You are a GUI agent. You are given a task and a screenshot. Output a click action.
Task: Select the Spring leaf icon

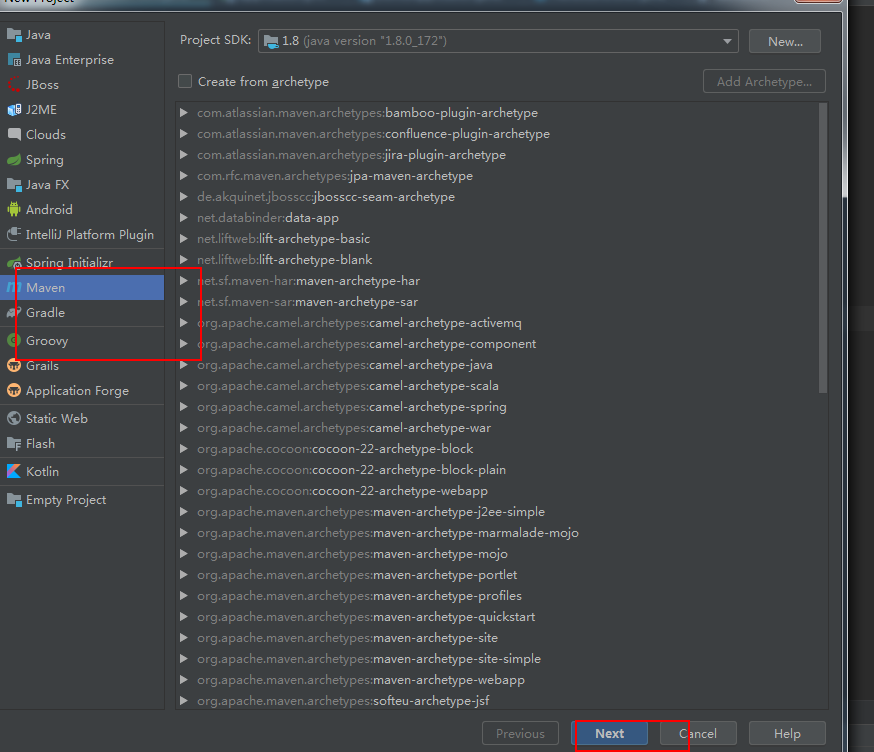pos(14,160)
